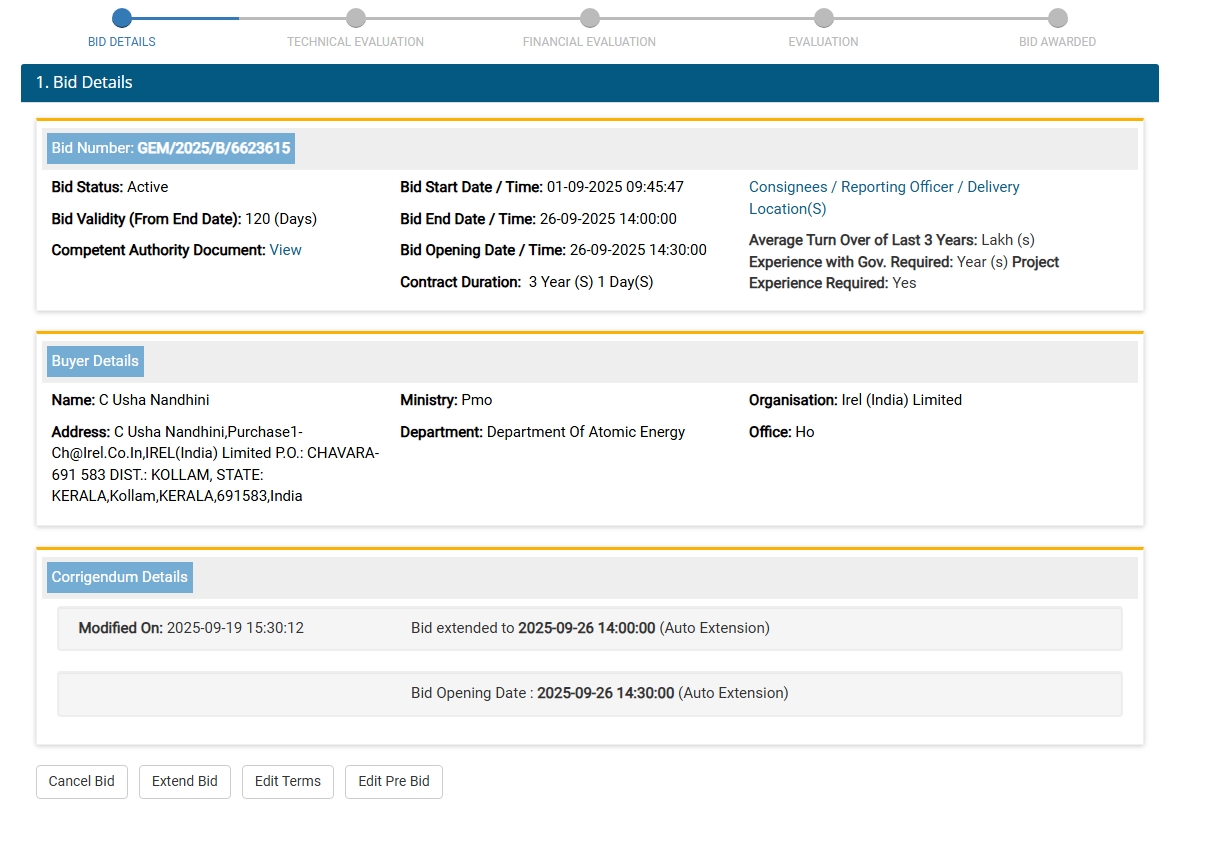Go to FINANCIAL EVALUATION step label
This screenshot has width=1218, height=844.
point(589,42)
